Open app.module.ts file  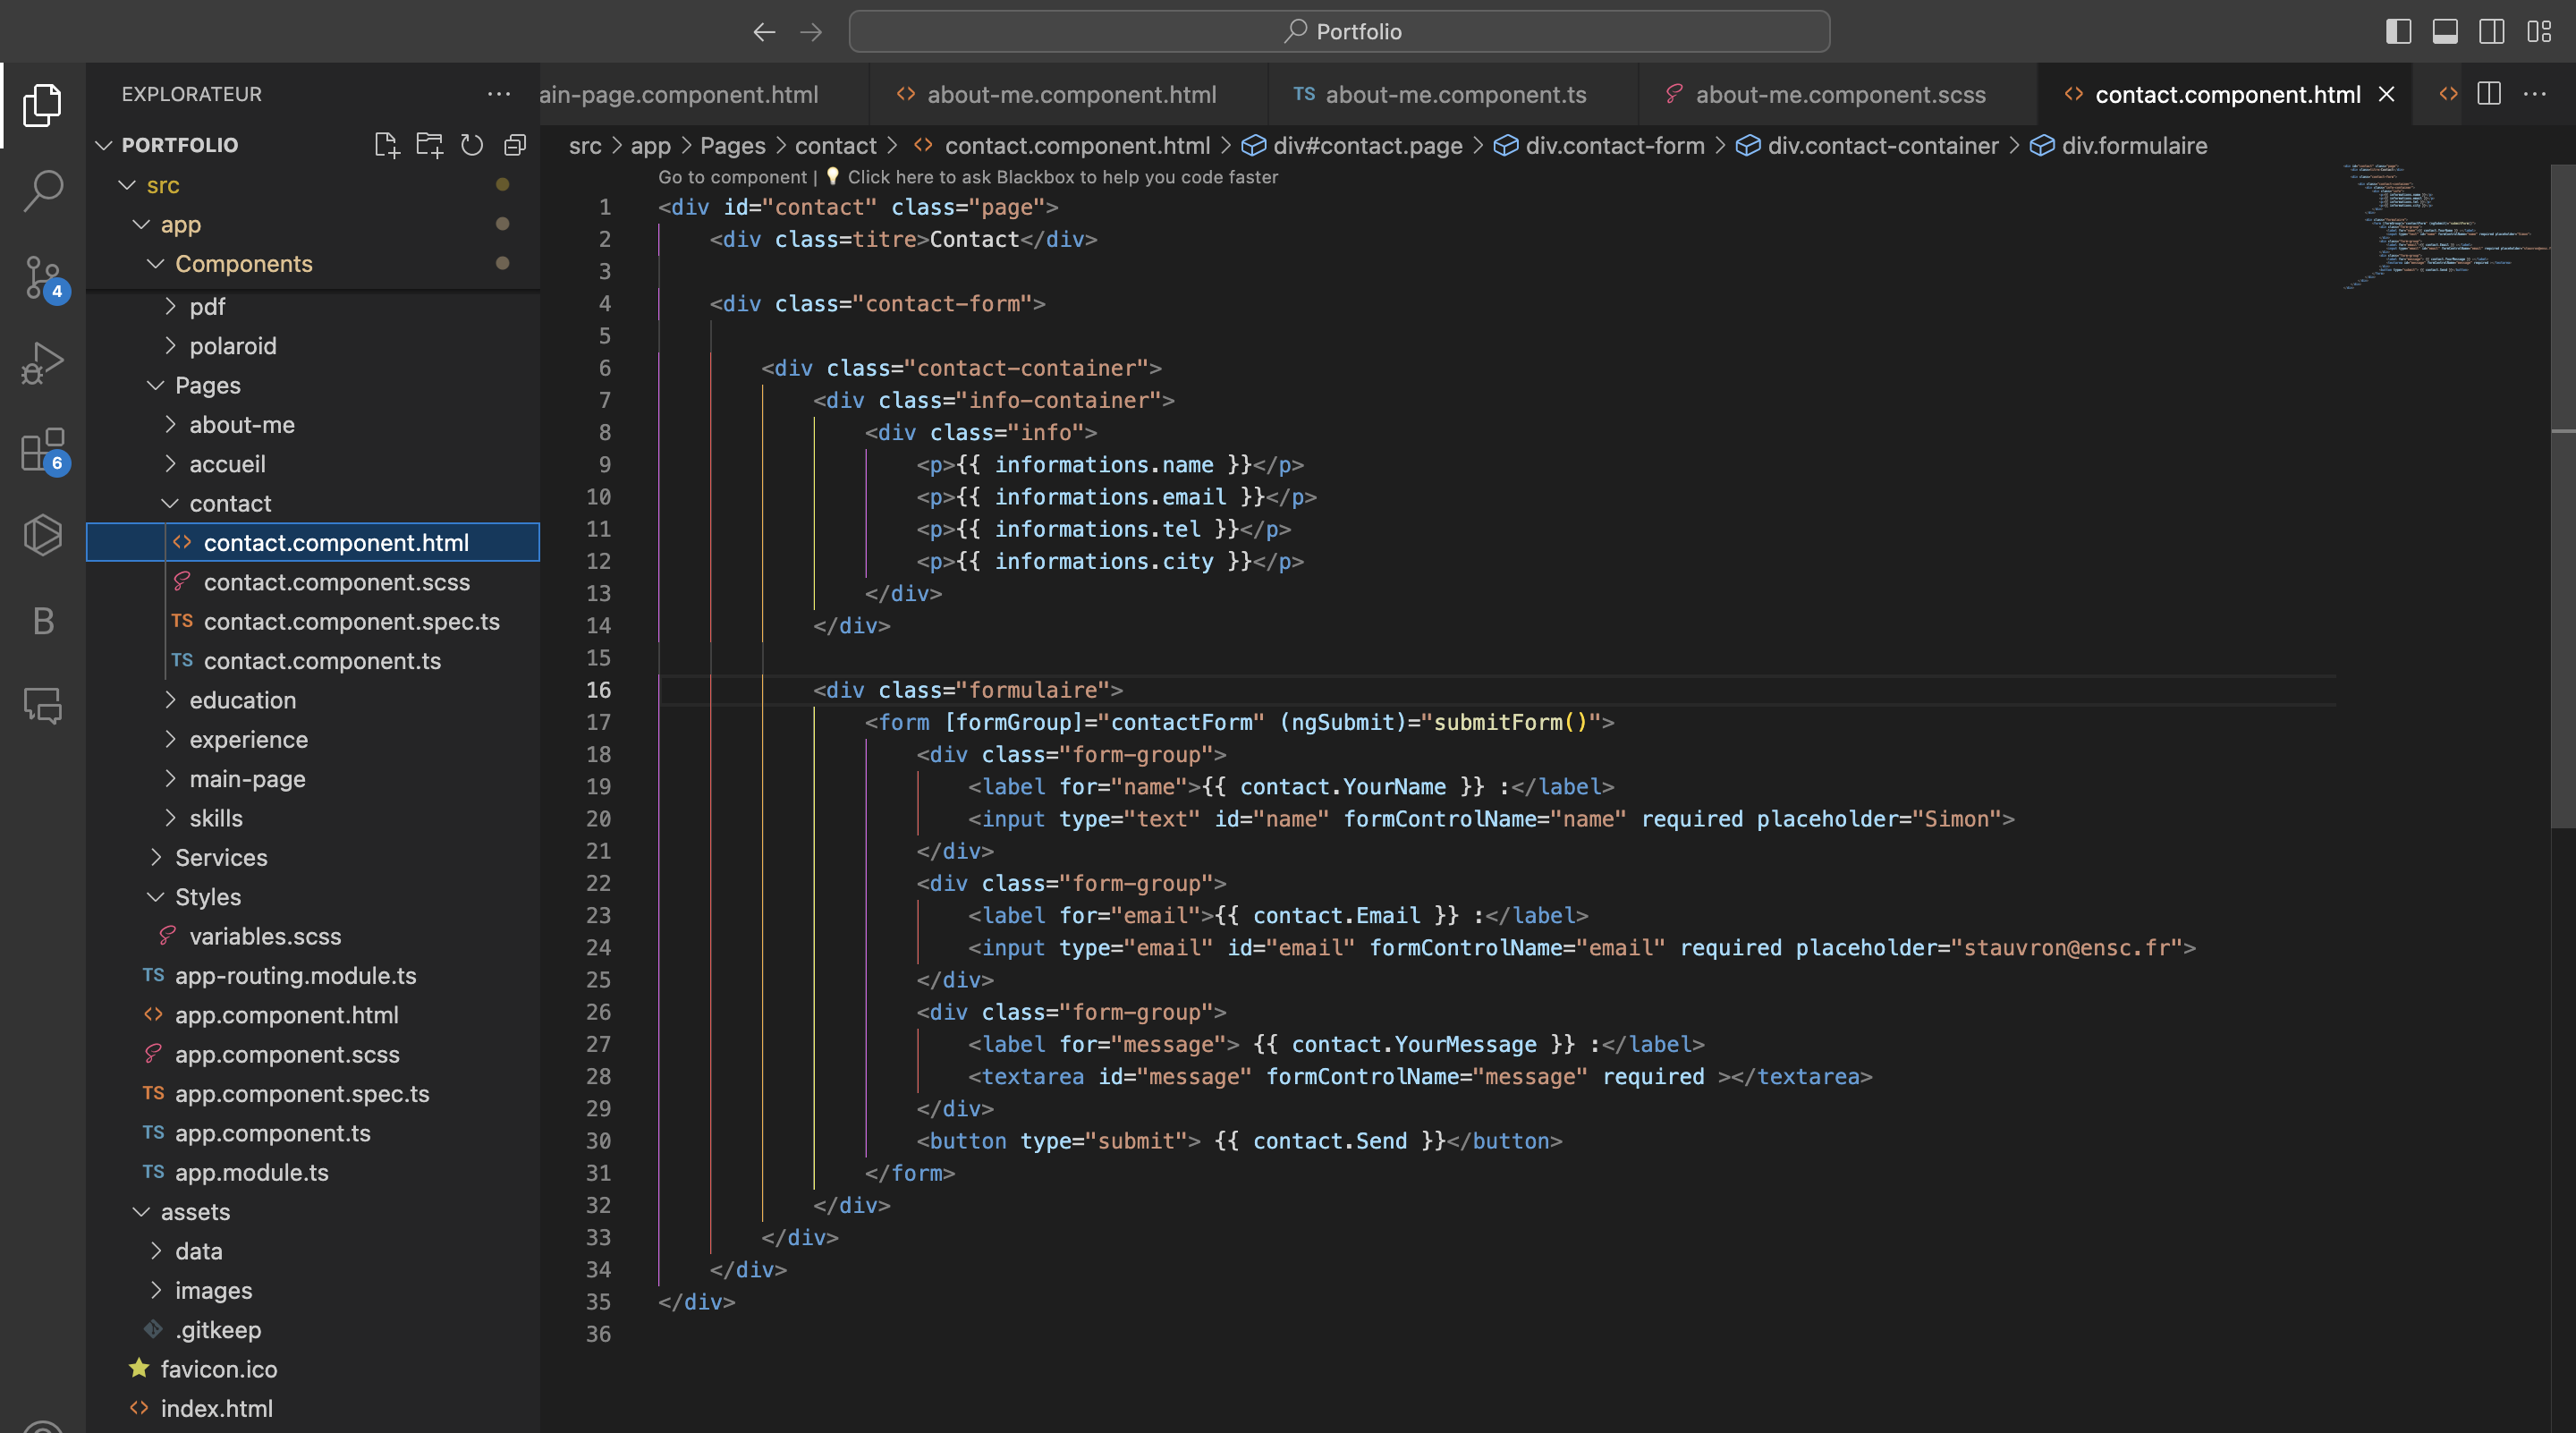click(251, 1173)
